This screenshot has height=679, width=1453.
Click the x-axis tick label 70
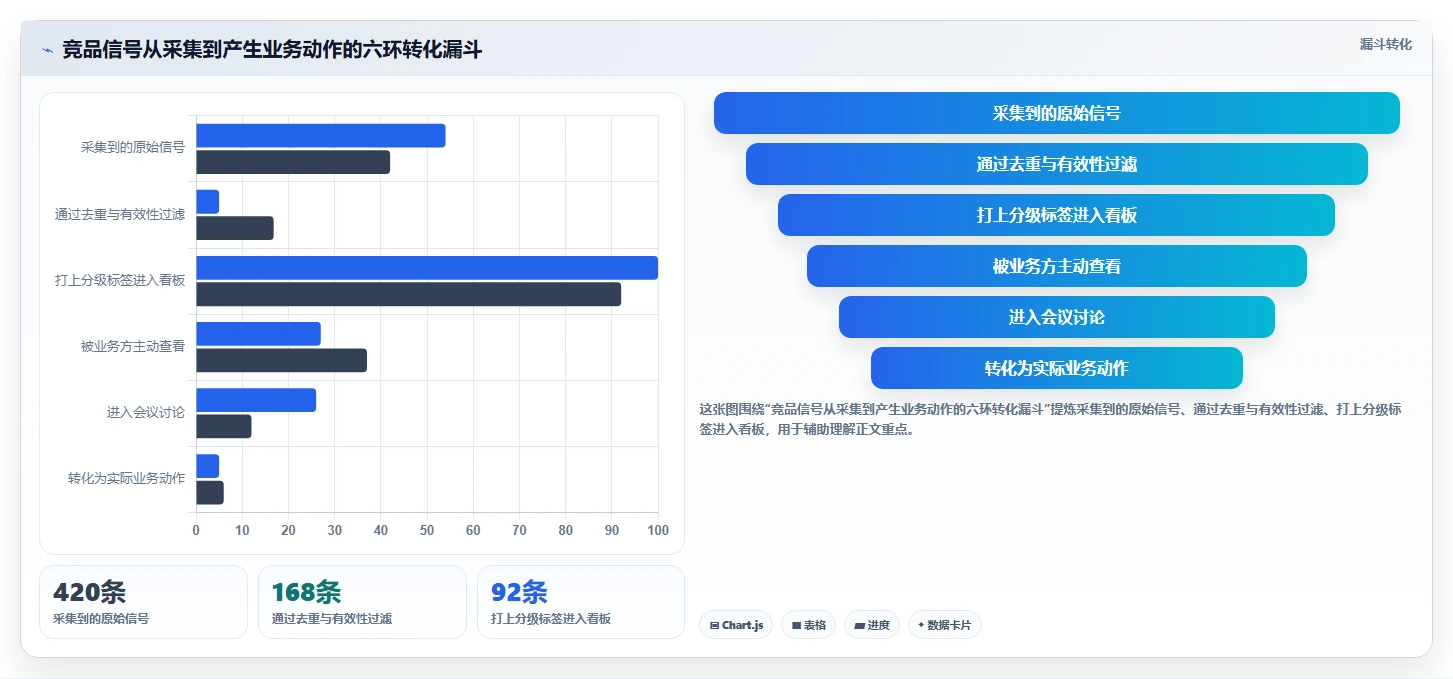coord(519,530)
